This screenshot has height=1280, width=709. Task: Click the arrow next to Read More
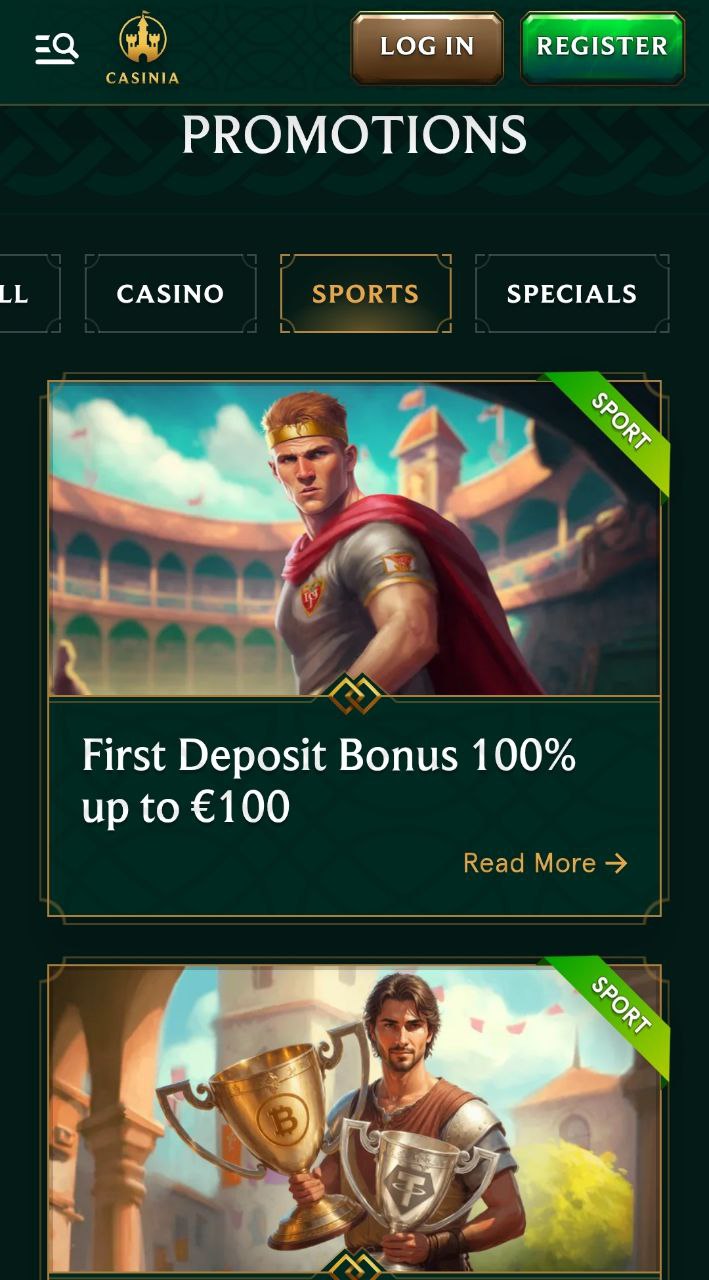(x=617, y=863)
